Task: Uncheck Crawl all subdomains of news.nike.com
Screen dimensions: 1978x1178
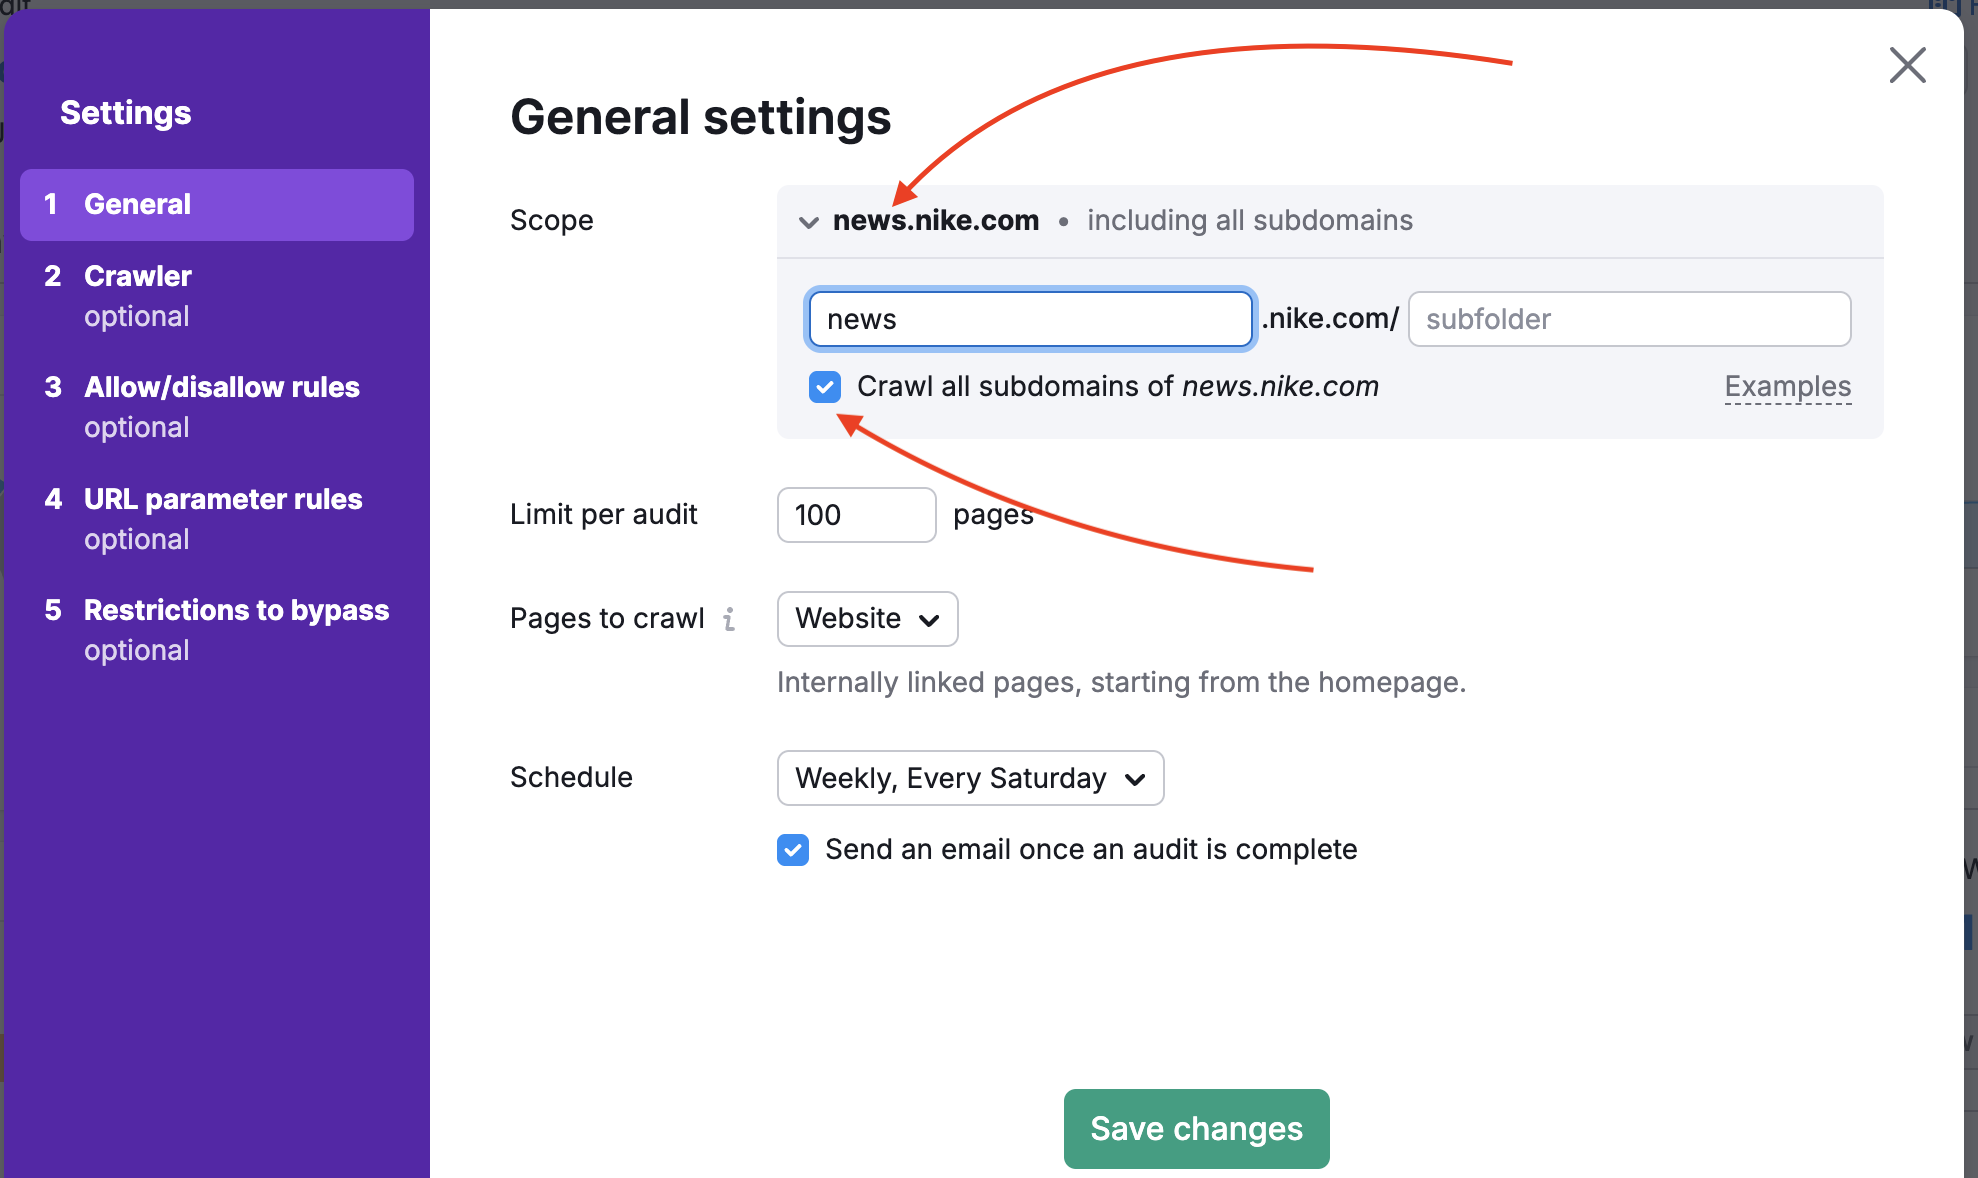Action: 824,386
